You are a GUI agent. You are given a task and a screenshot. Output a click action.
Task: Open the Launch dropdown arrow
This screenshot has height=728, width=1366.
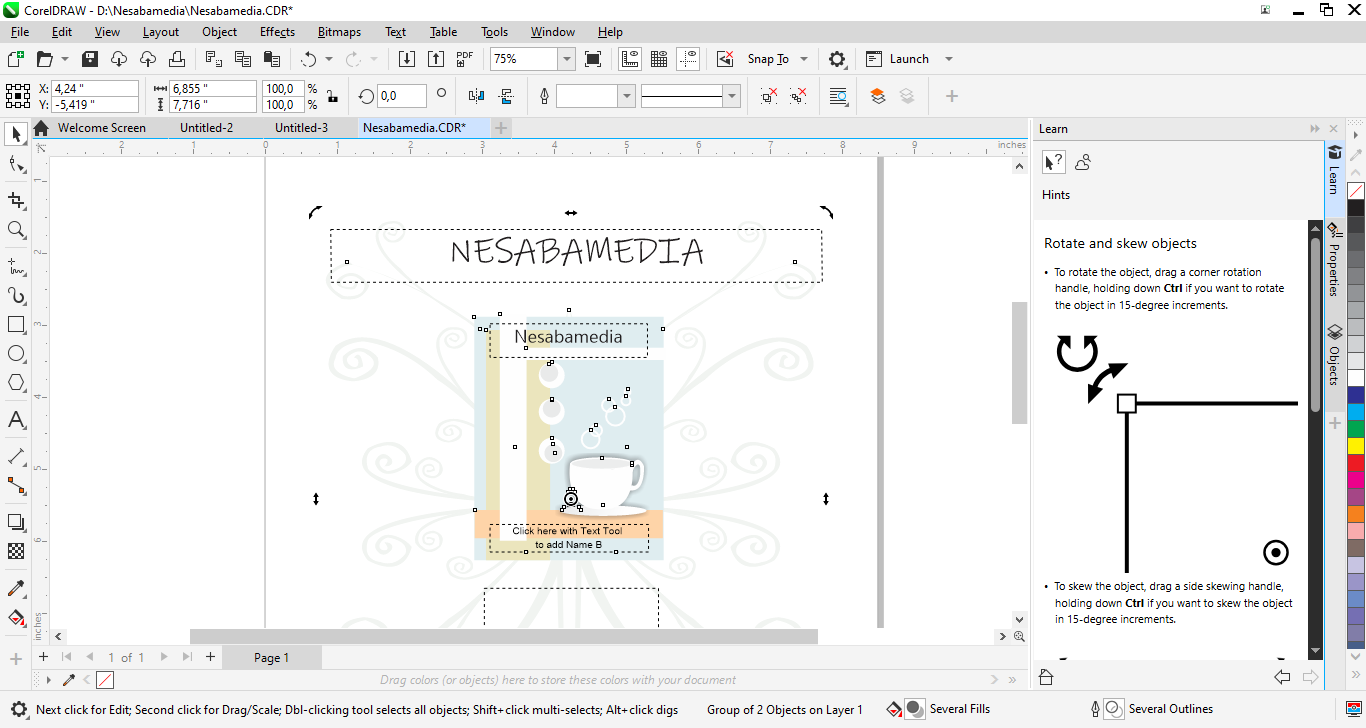pos(949,59)
